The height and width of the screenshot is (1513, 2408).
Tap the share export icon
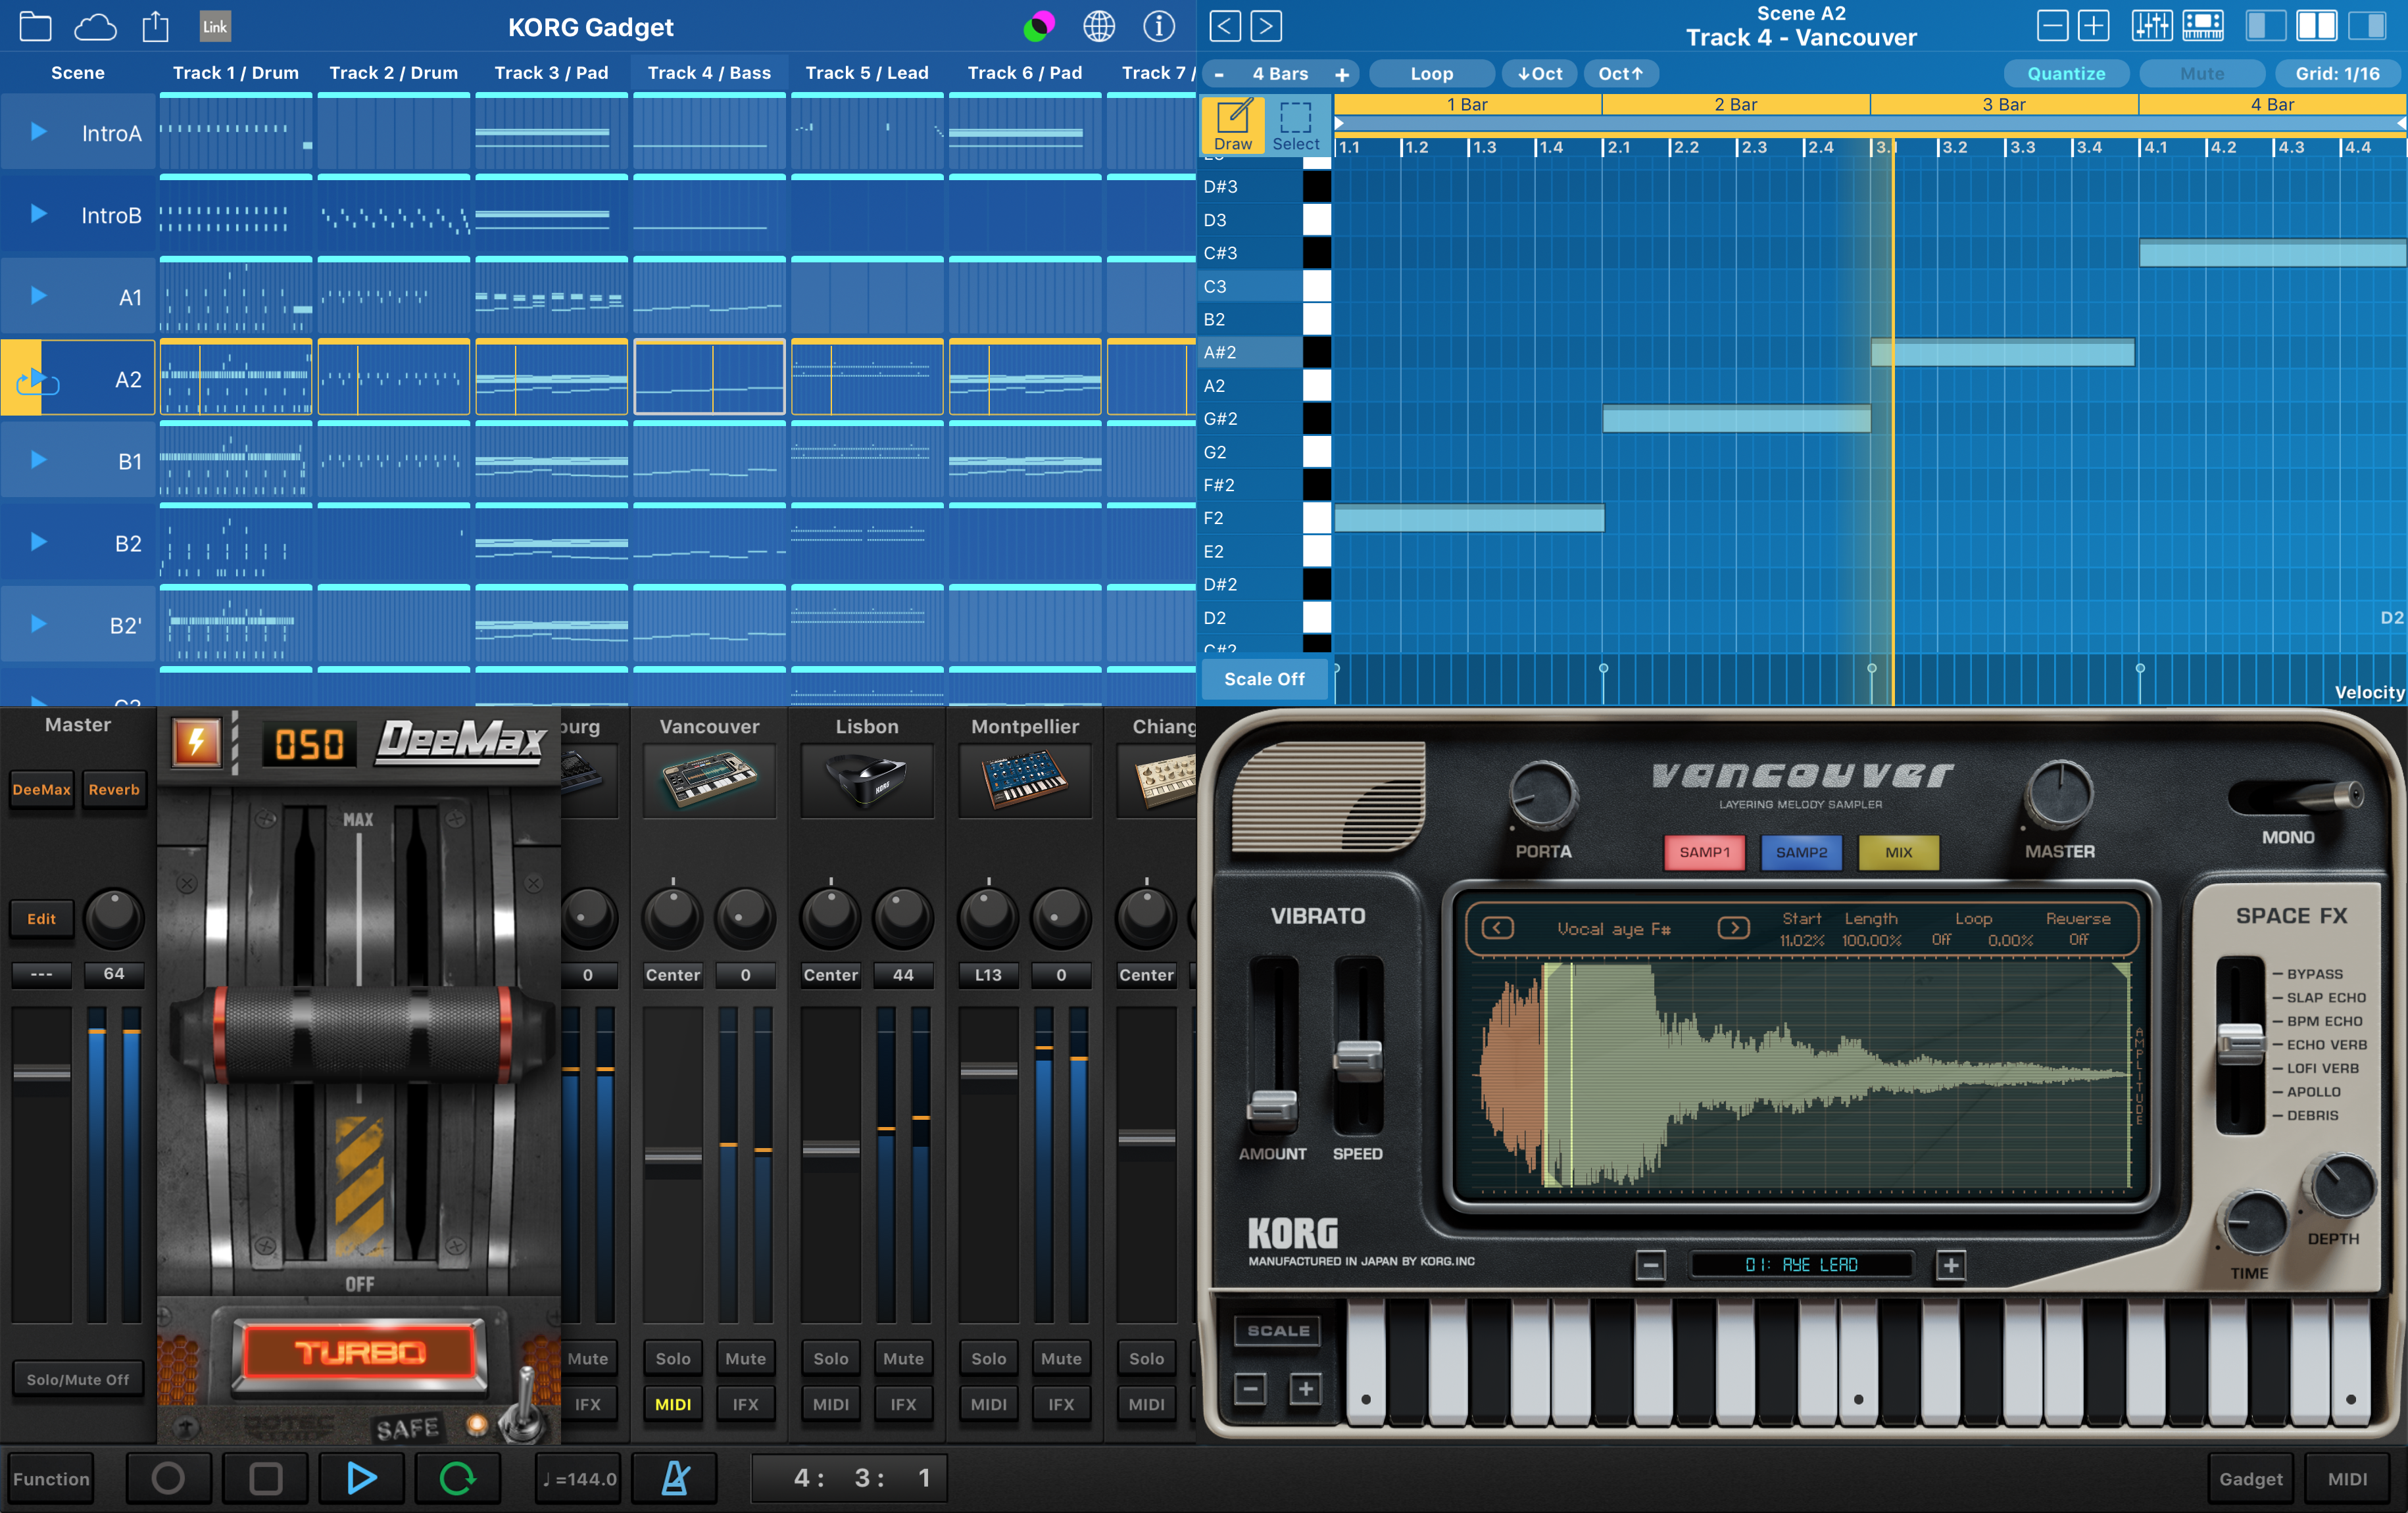155,26
